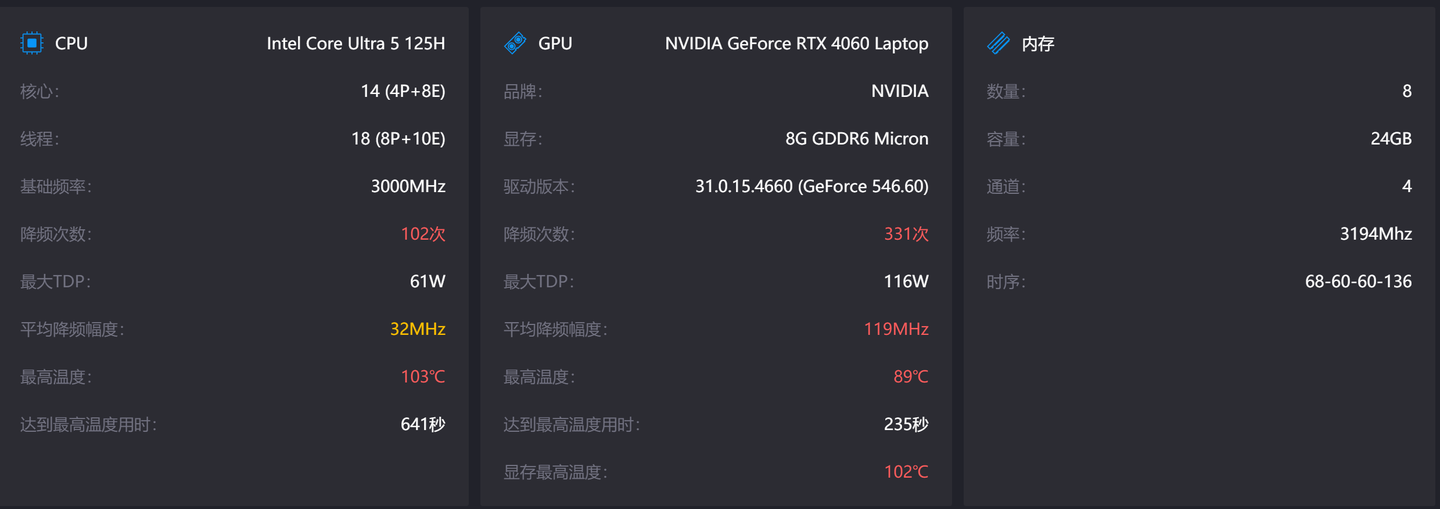Click the memory timing 68-60-60-136

[1359, 282]
